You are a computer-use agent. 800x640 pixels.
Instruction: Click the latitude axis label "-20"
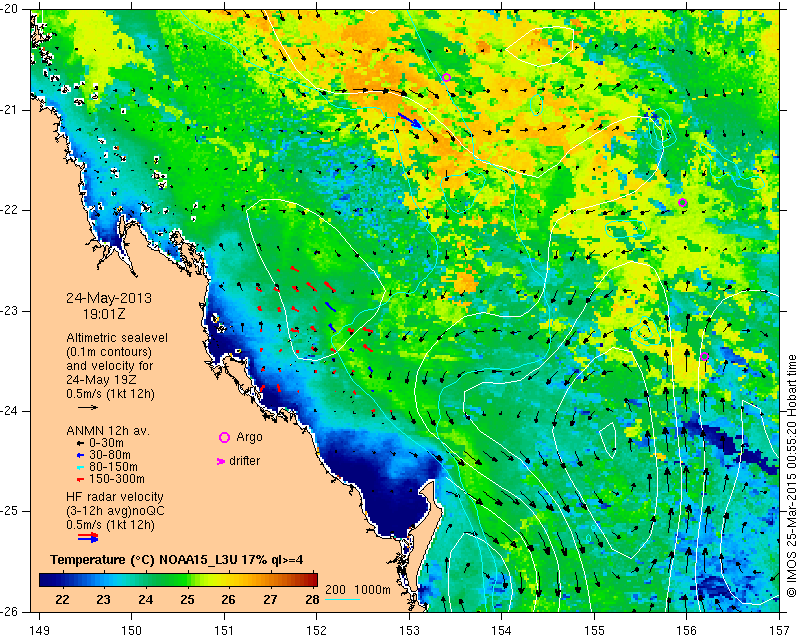point(11,10)
